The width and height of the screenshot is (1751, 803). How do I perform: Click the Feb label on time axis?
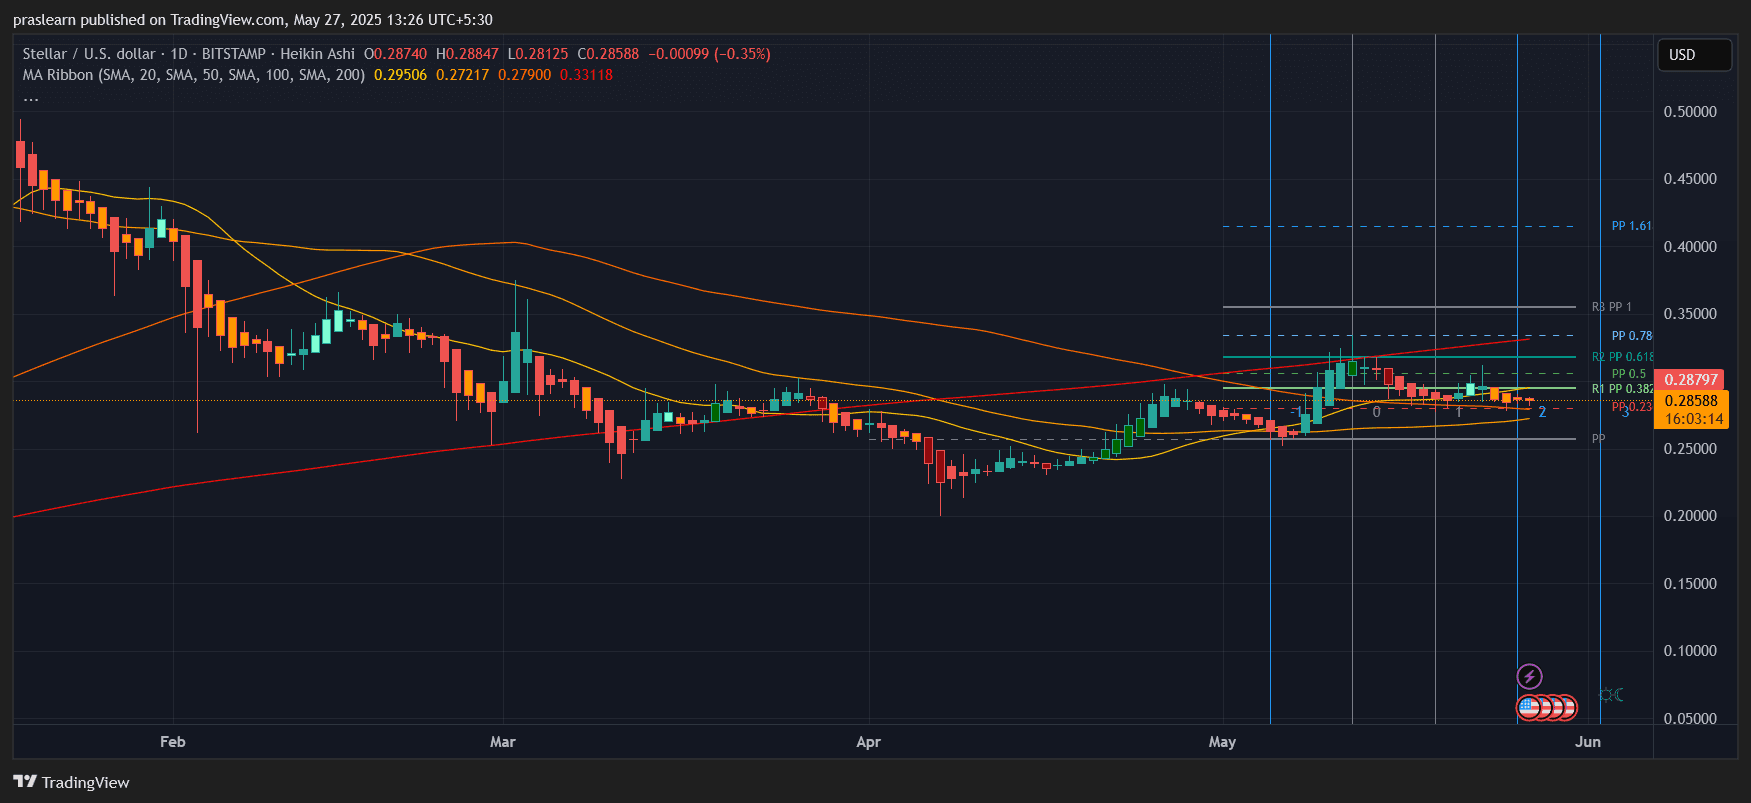pyautogui.click(x=173, y=742)
